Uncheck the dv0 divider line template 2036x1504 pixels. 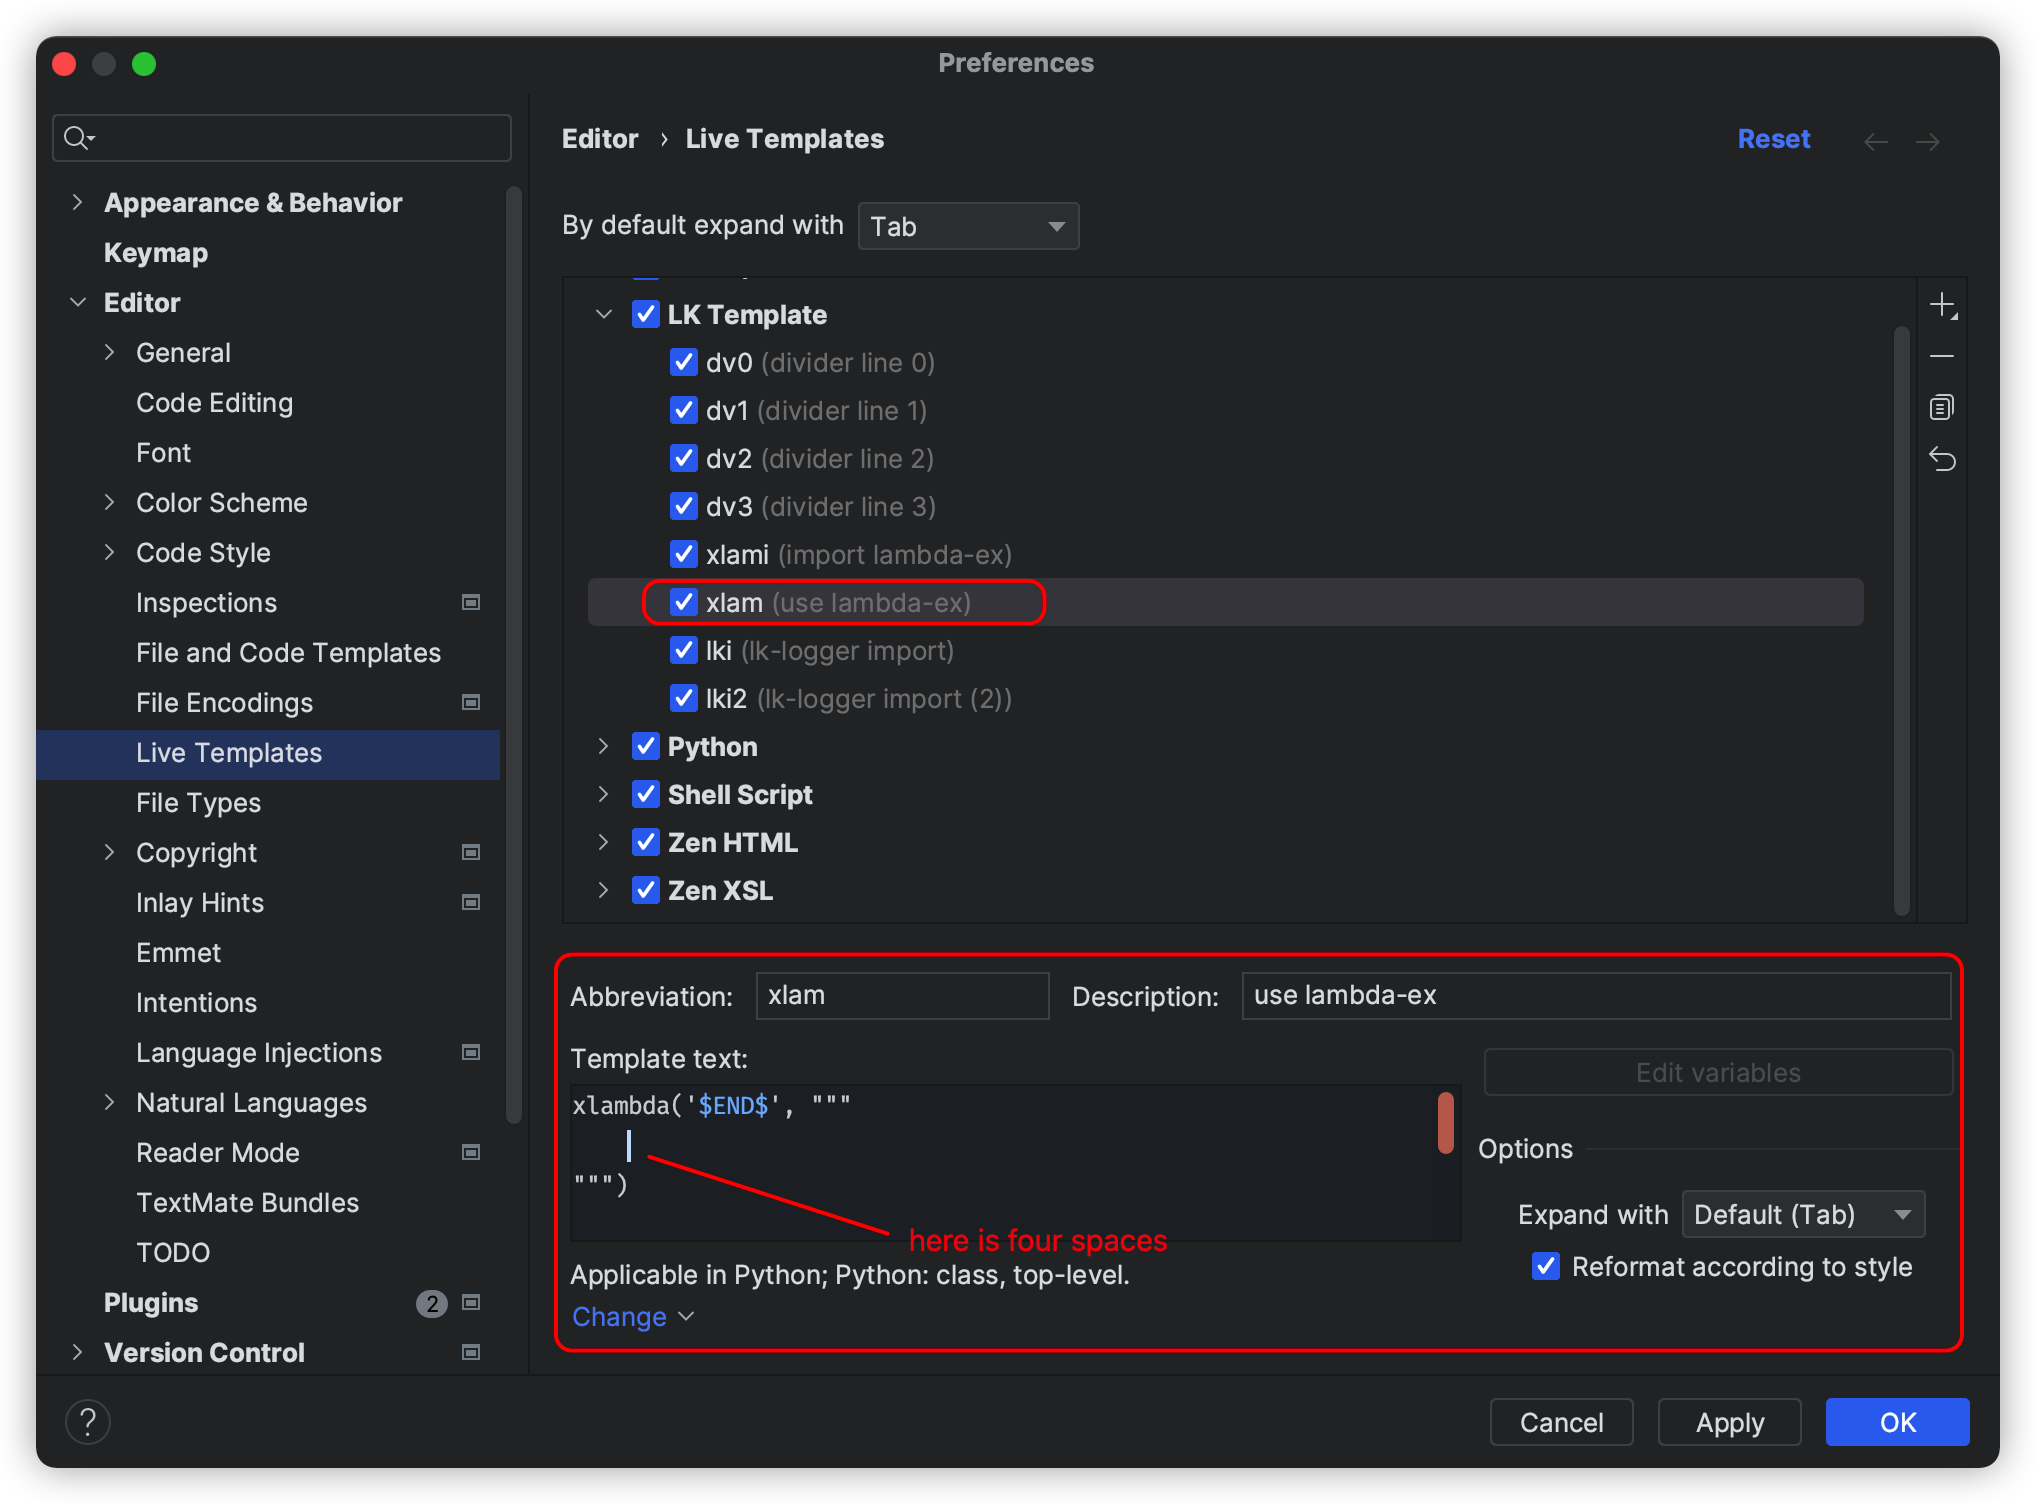pos(684,362)
